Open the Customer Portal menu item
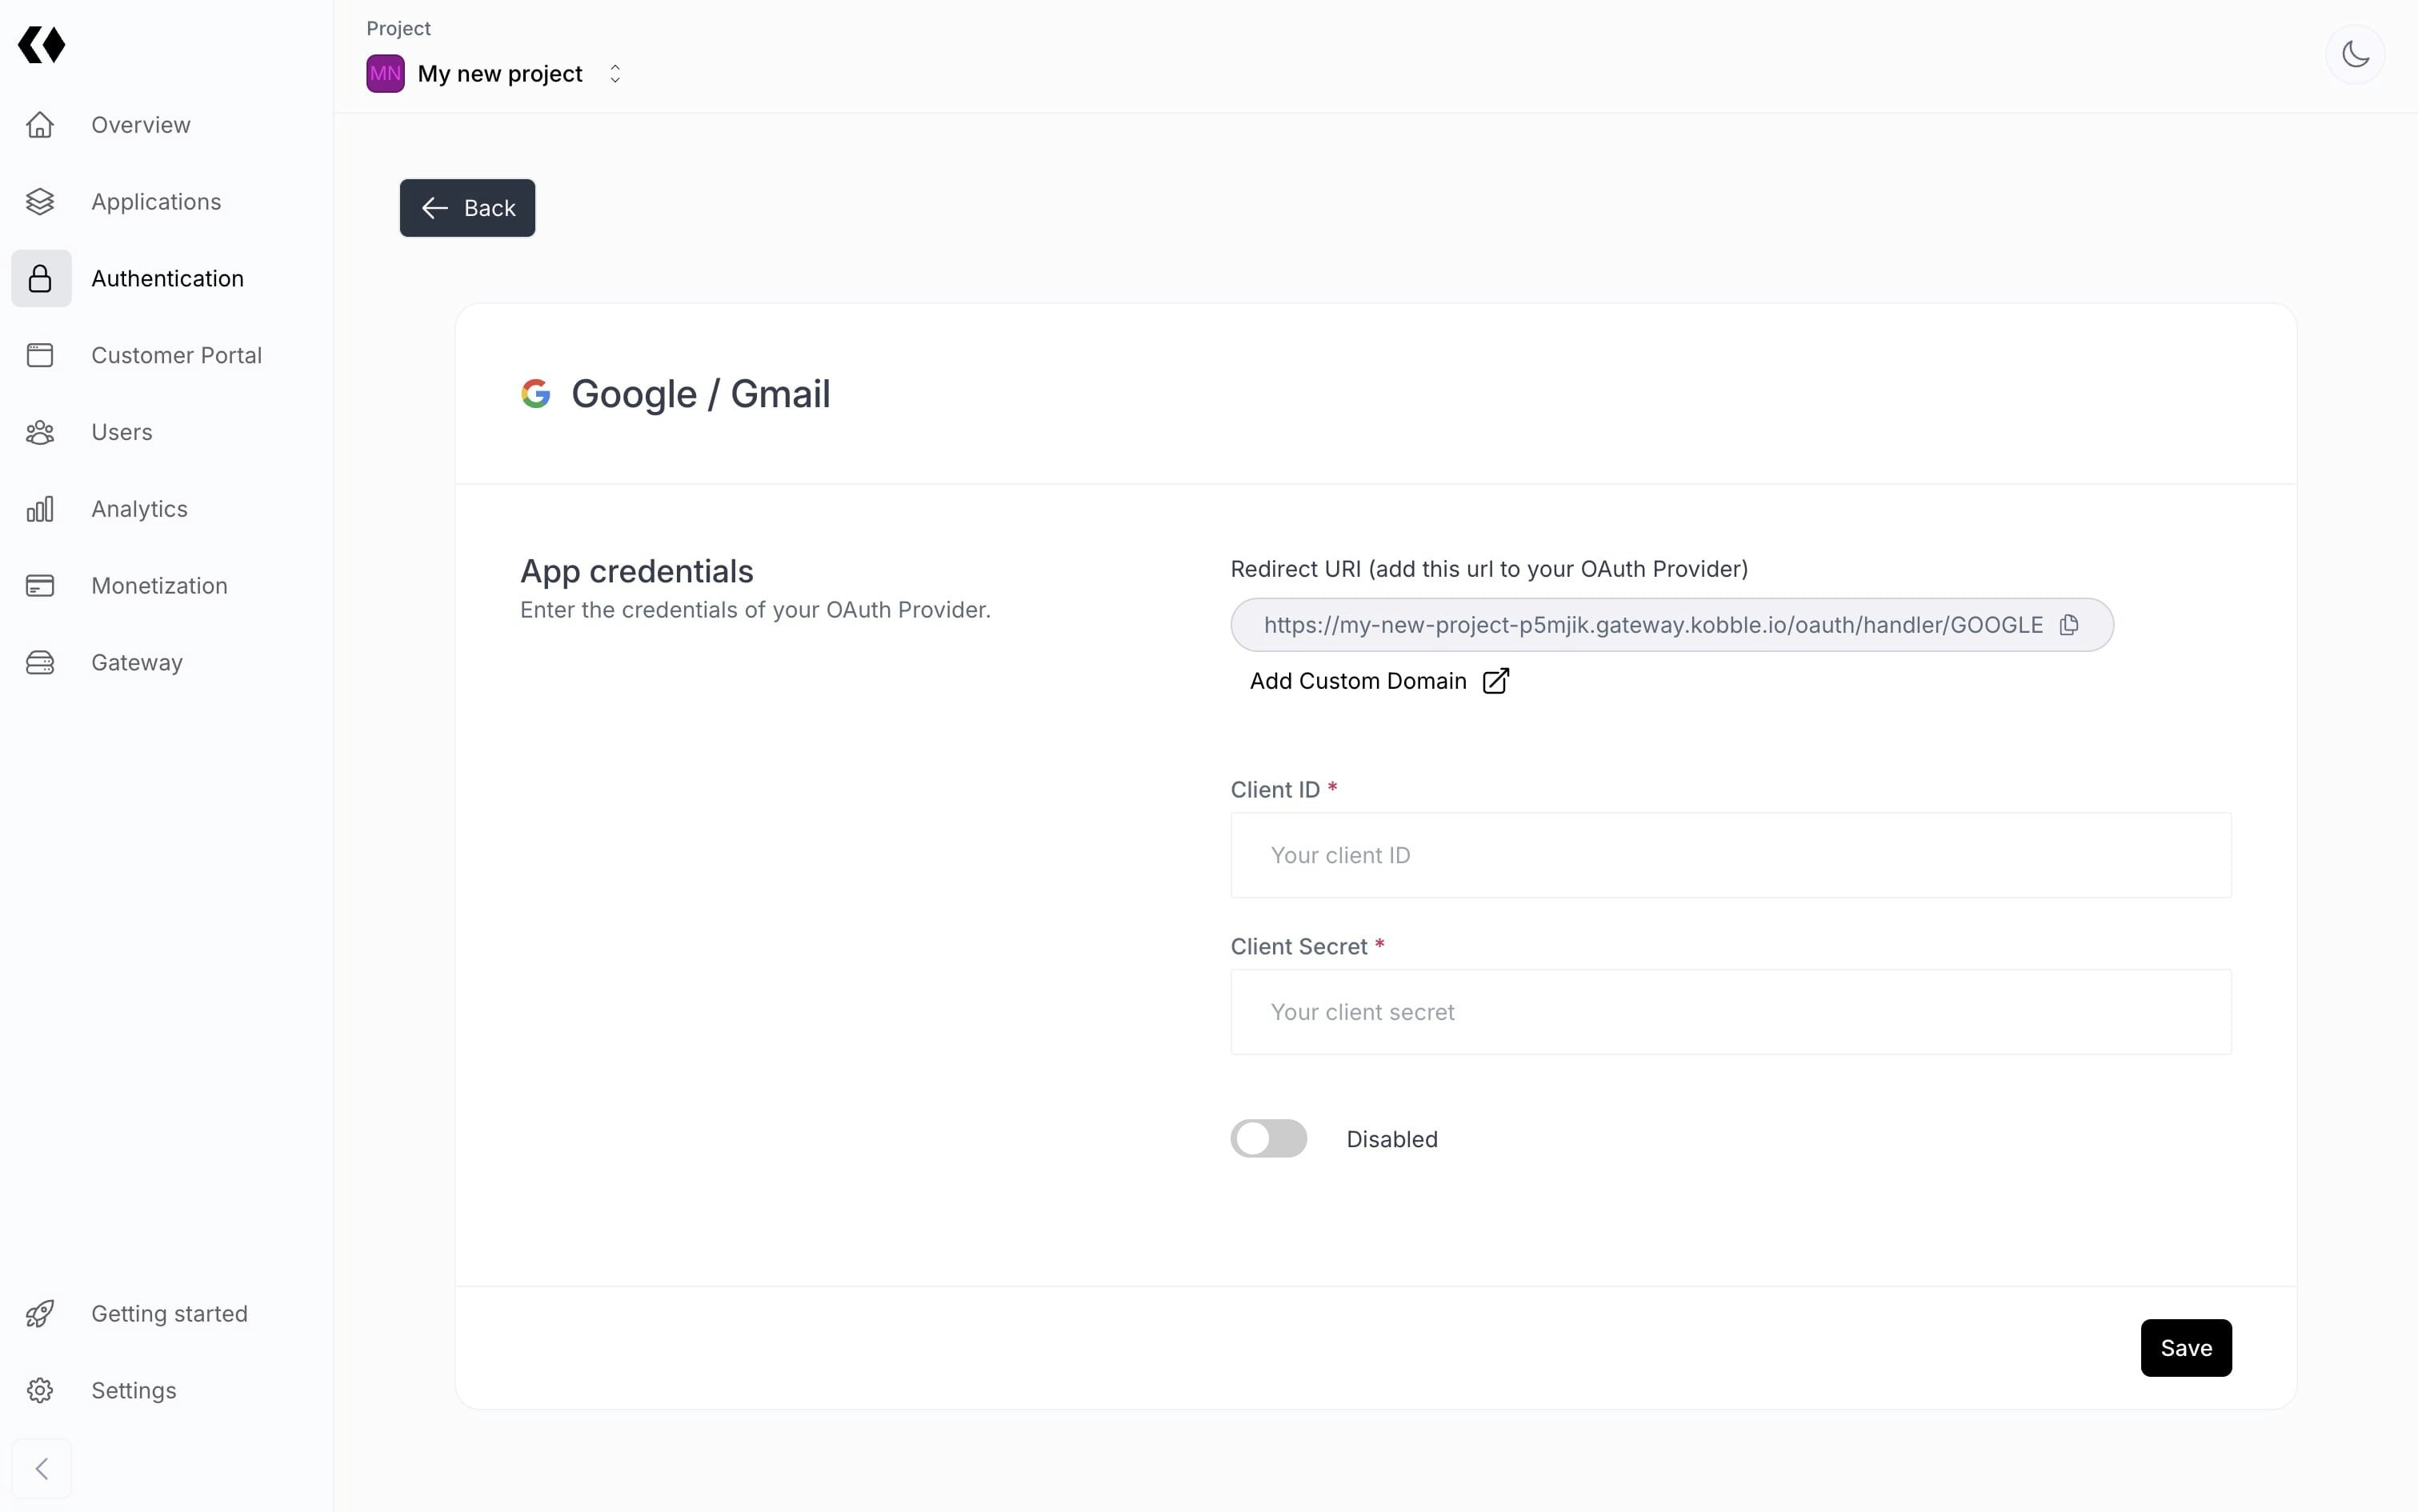The image size is (2418, 1512). point(176,356)
